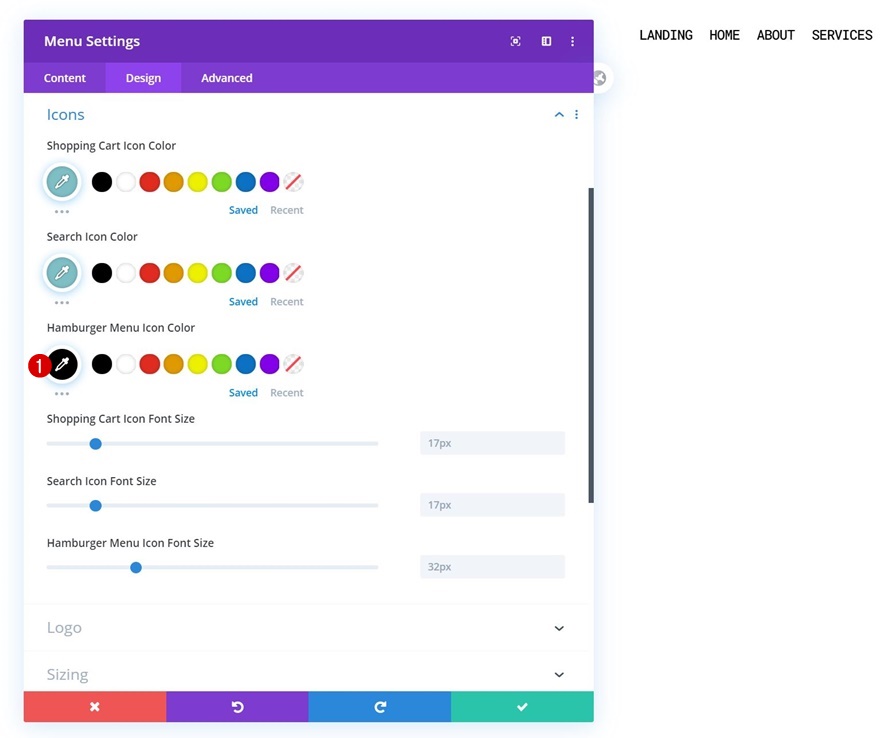
Task: Show Saved colors for Search Icon Color
Action: pos(243,301)
